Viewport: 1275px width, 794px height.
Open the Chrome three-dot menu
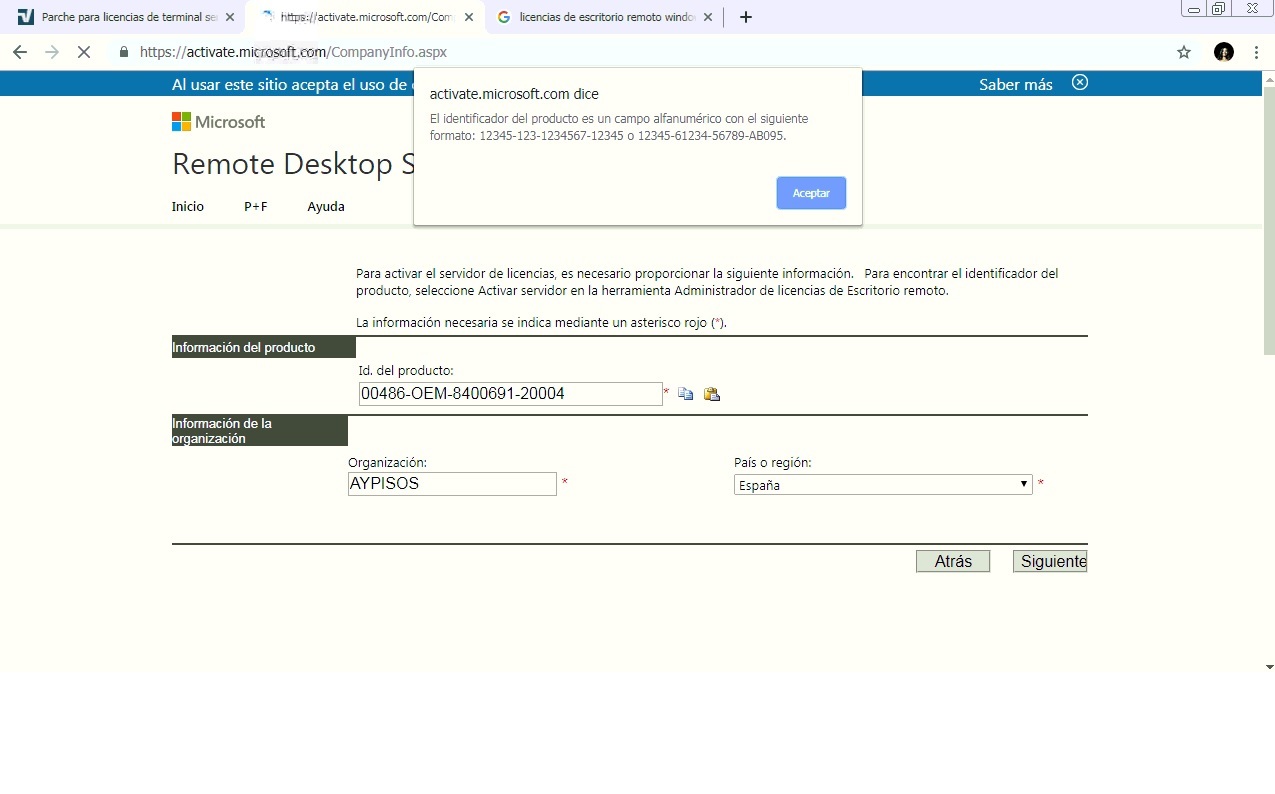point(1256,52)
